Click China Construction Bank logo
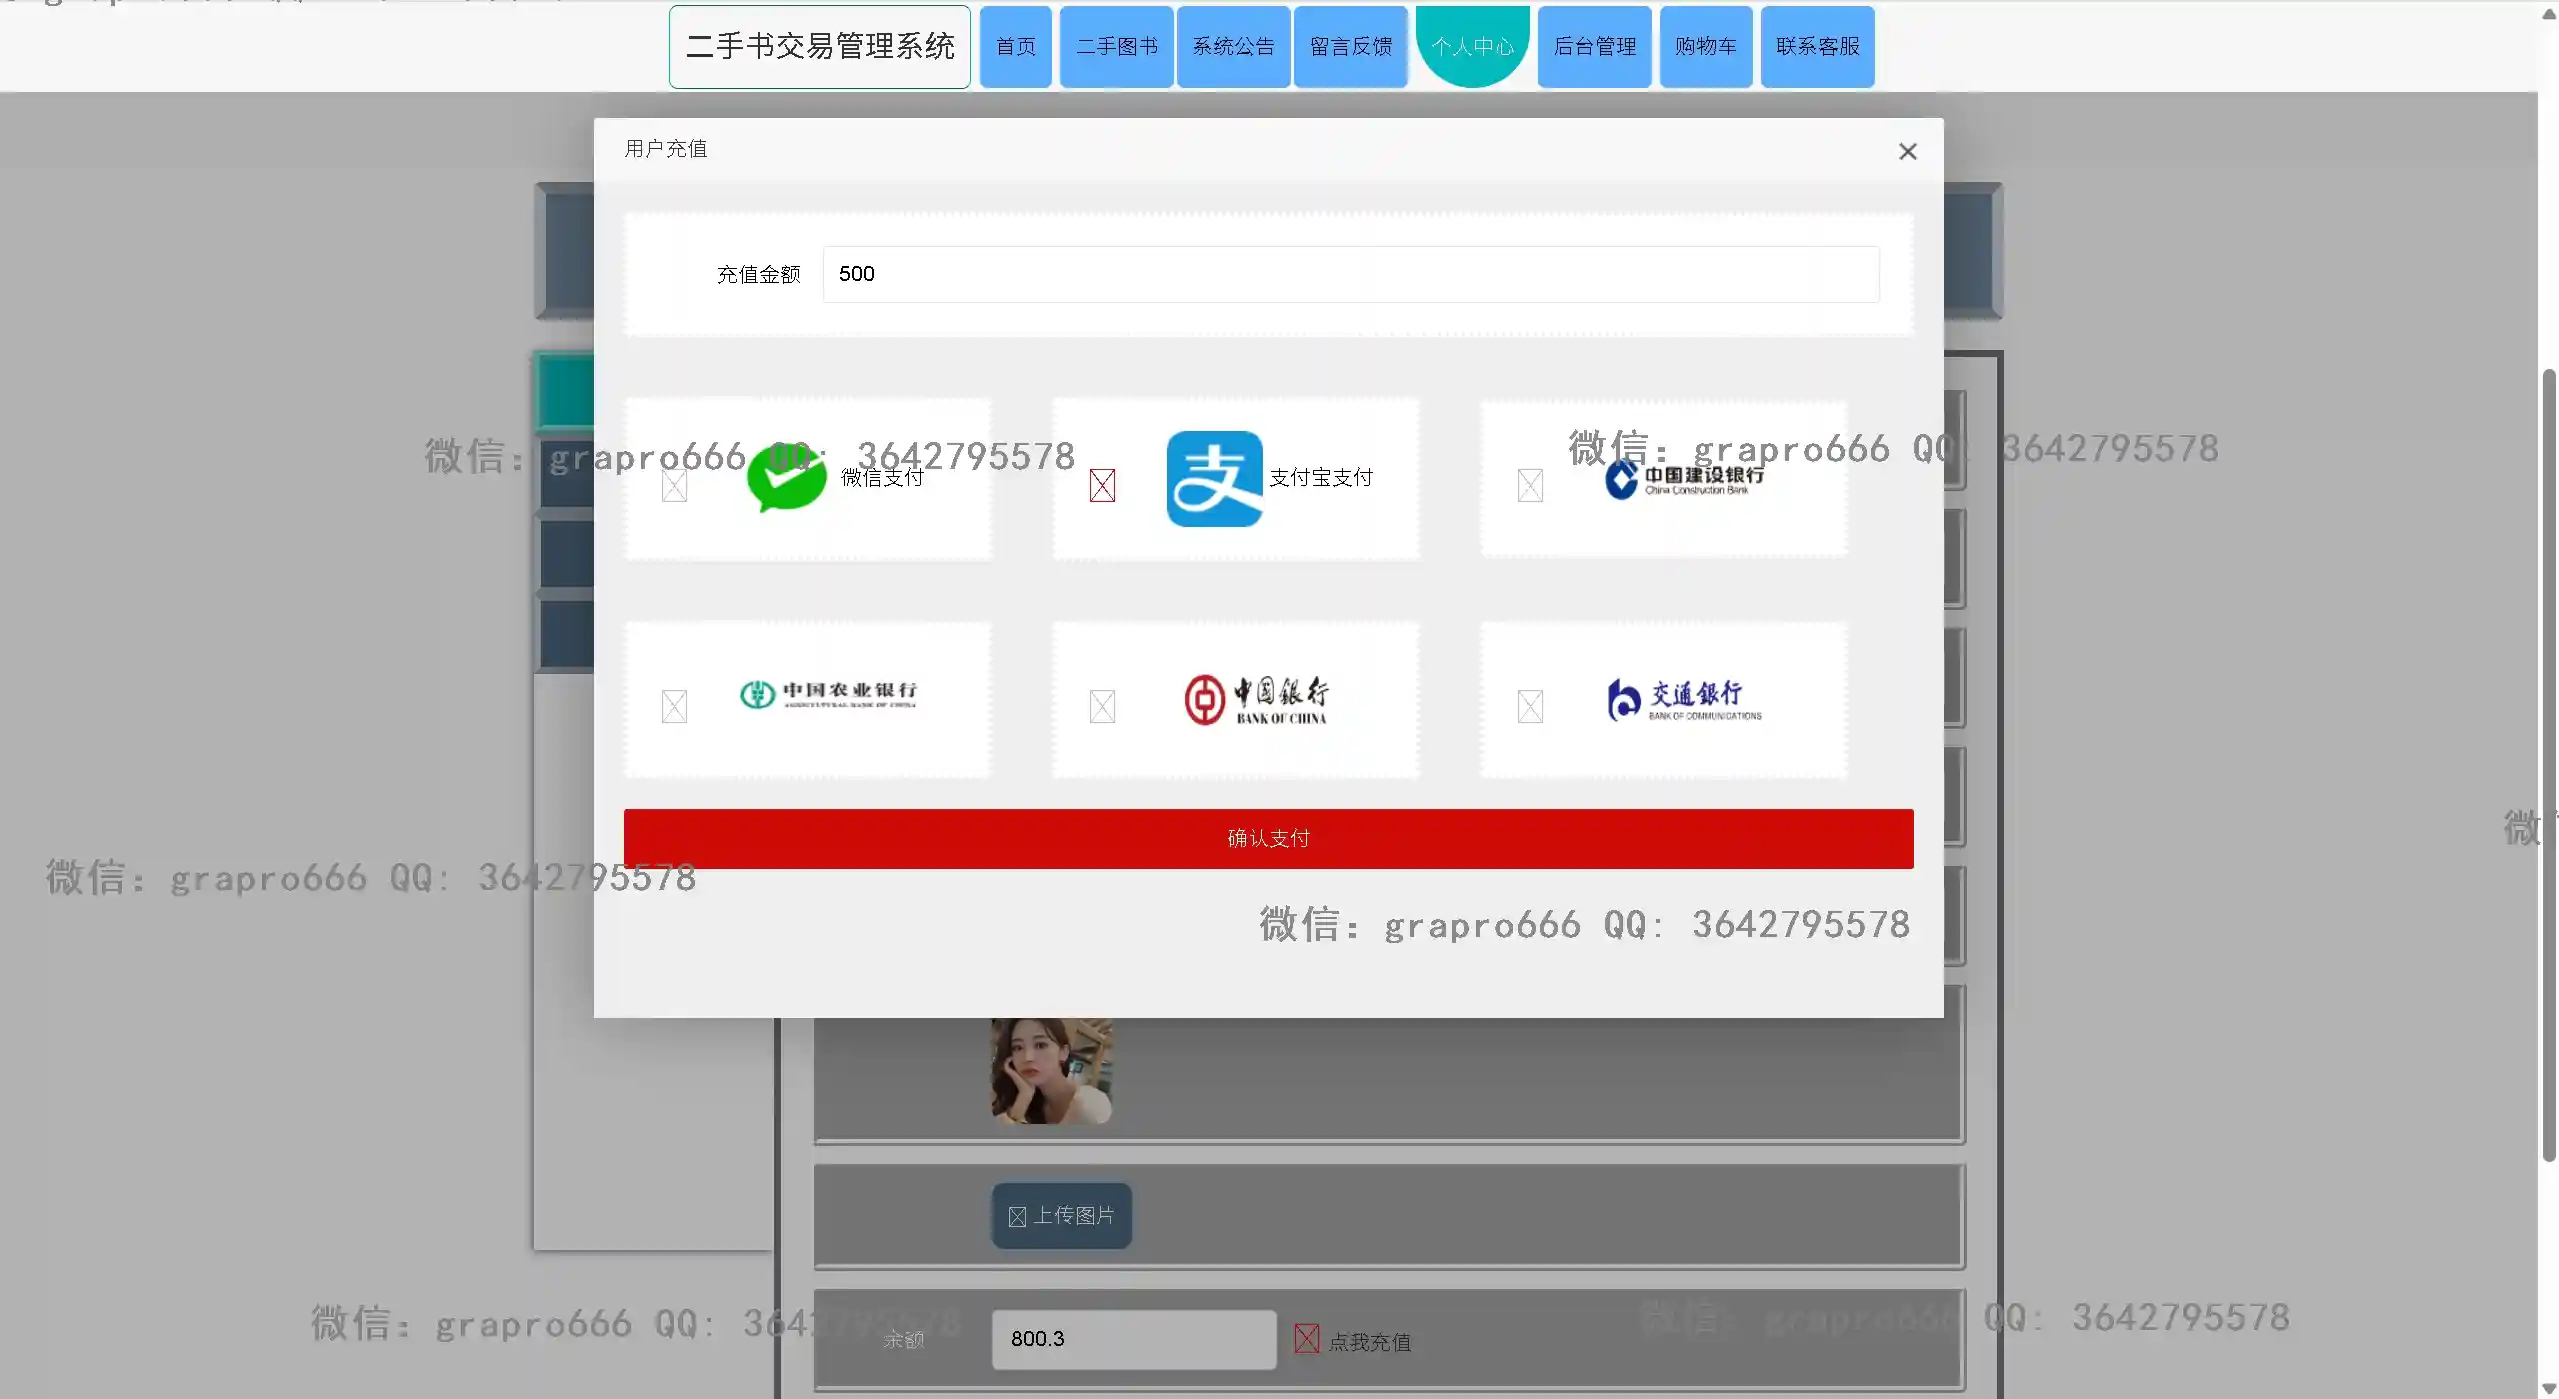Screen dimensions: 2559x1399 point(1684,479)
